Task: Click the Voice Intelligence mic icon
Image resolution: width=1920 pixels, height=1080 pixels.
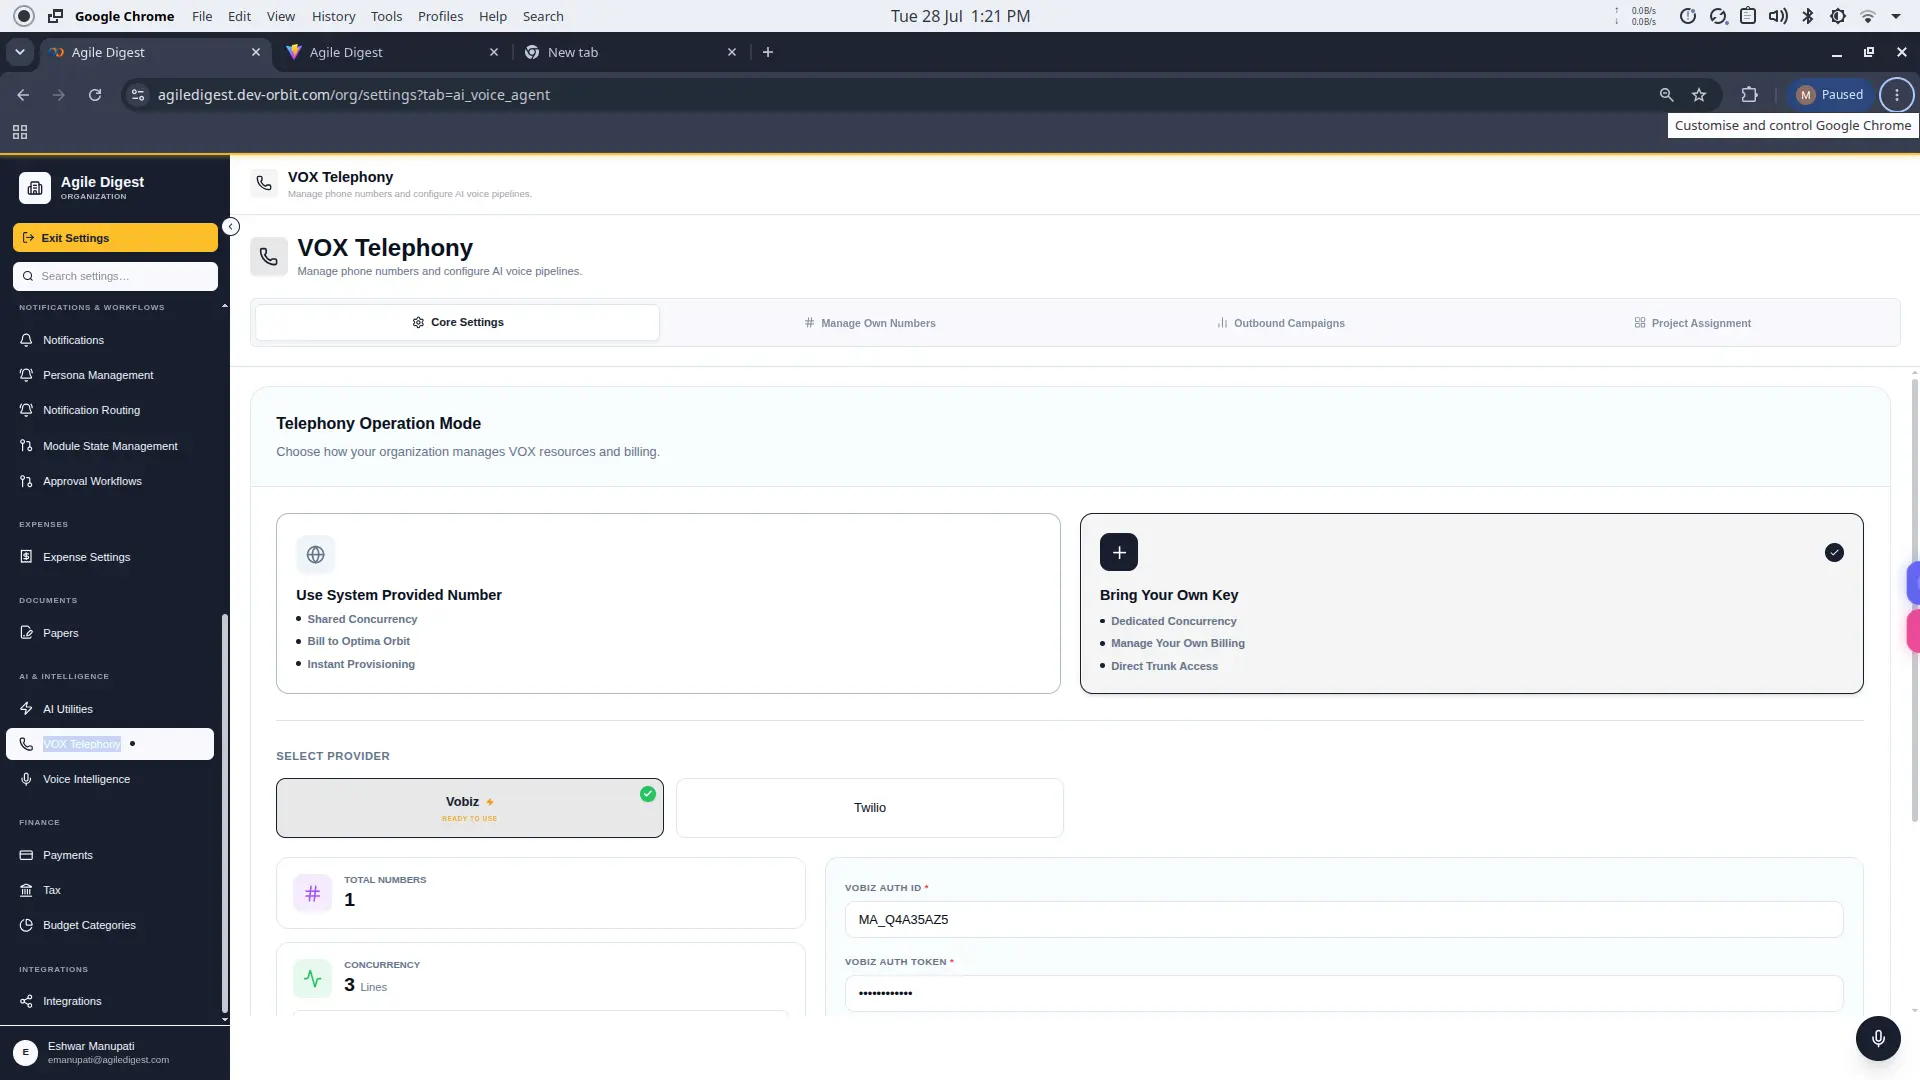Action: pos(26,779)
